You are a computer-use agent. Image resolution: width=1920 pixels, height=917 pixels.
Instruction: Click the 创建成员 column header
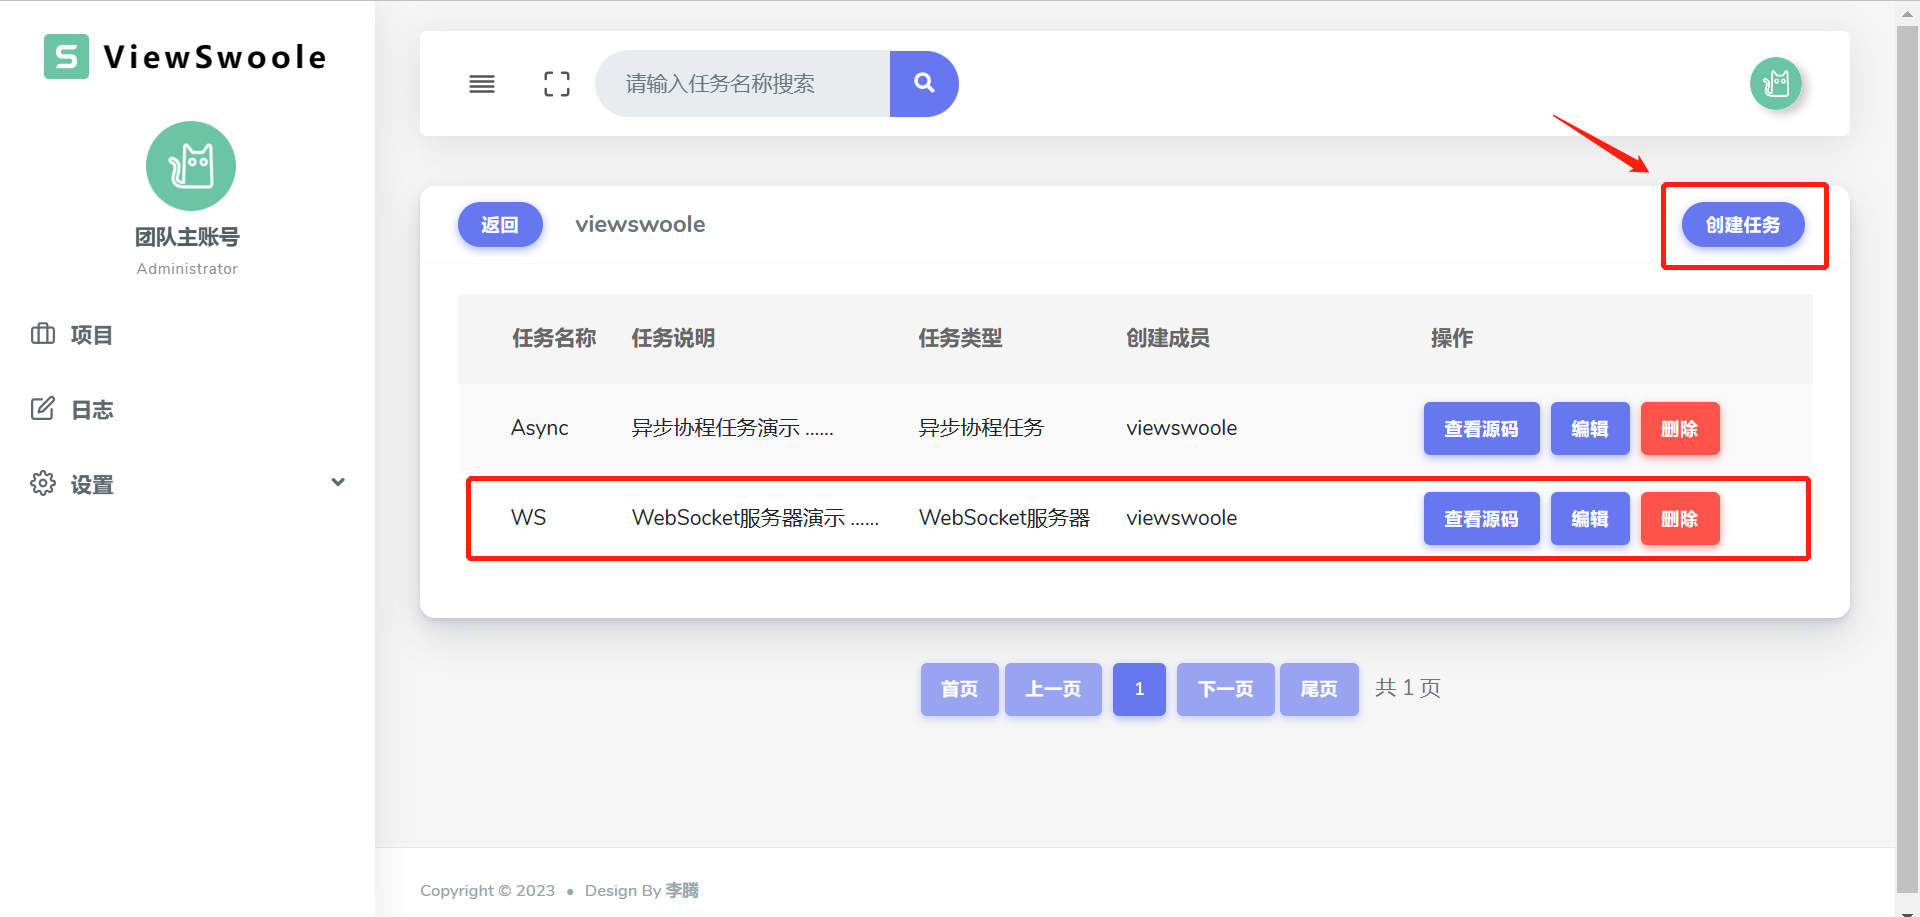pos(1168,338)
